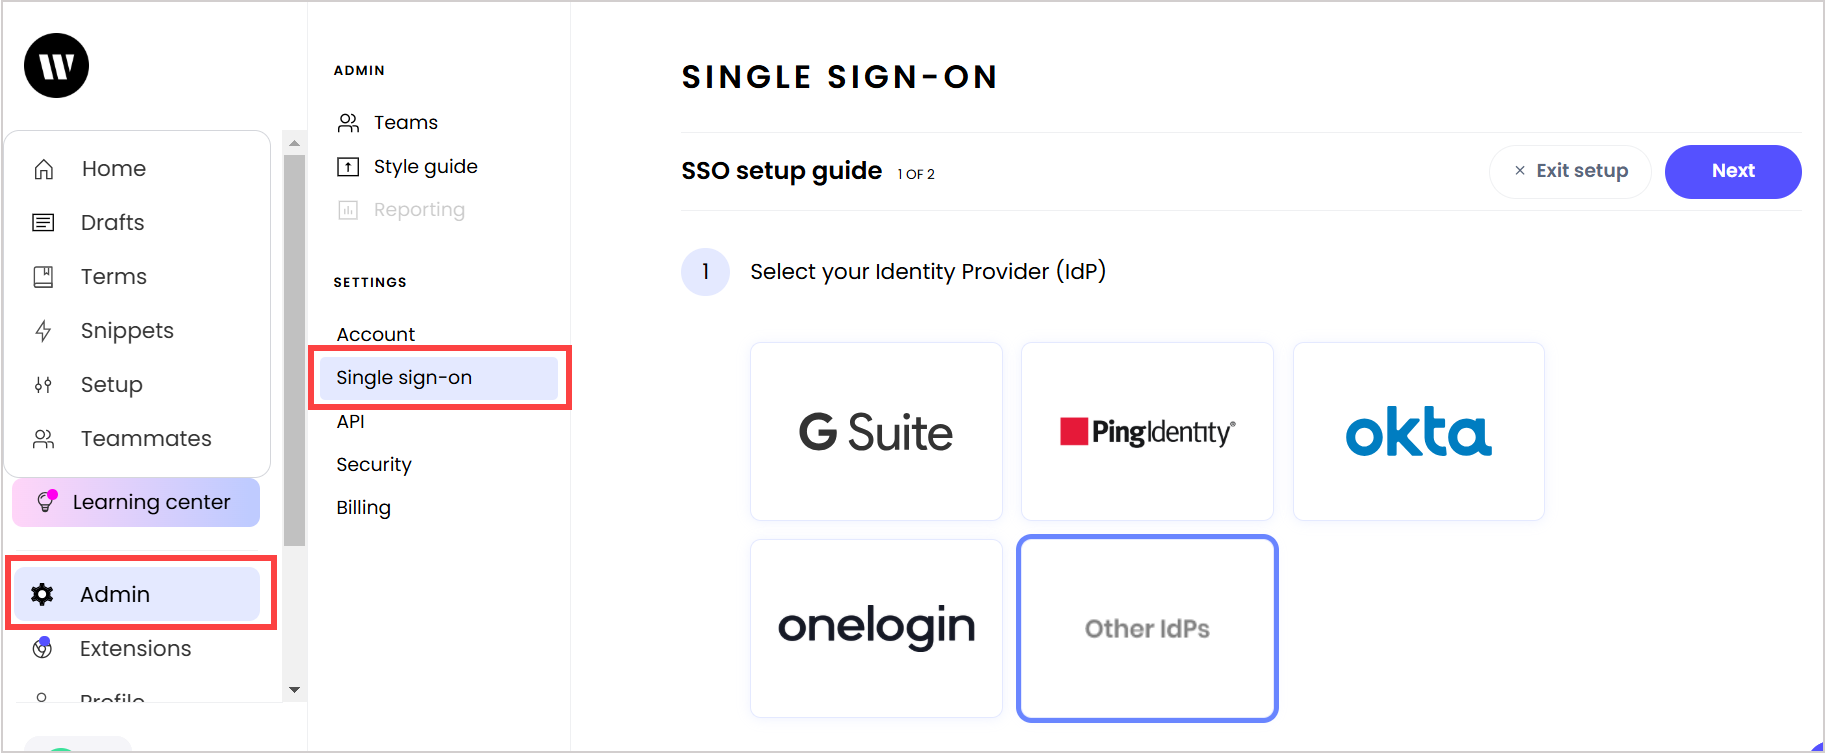This screenshot has width=1825, height=753.
Task: Click the Setup sliders icon
Action: 43,385
